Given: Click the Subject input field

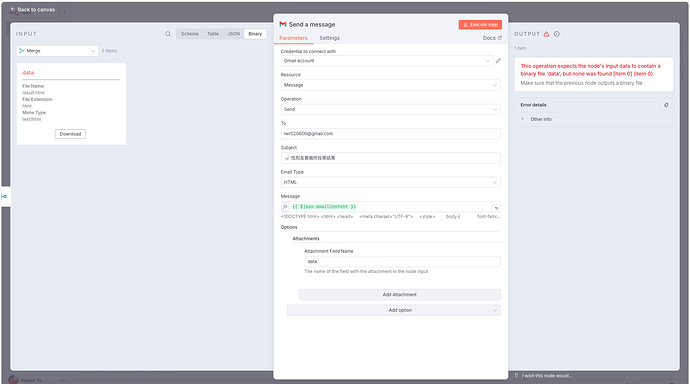Looking at the screenshot, I should pyautogui.click(x=390, y=158).
